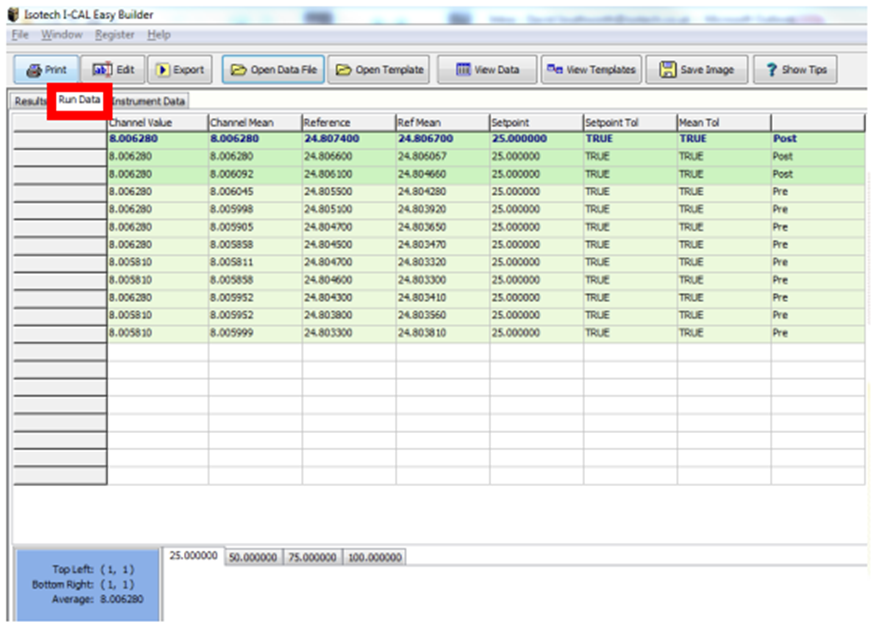Screen dimensions: 872x623
Task: Switch to the 75.000000 setpoint tab
Action: (x=313, y=557)
